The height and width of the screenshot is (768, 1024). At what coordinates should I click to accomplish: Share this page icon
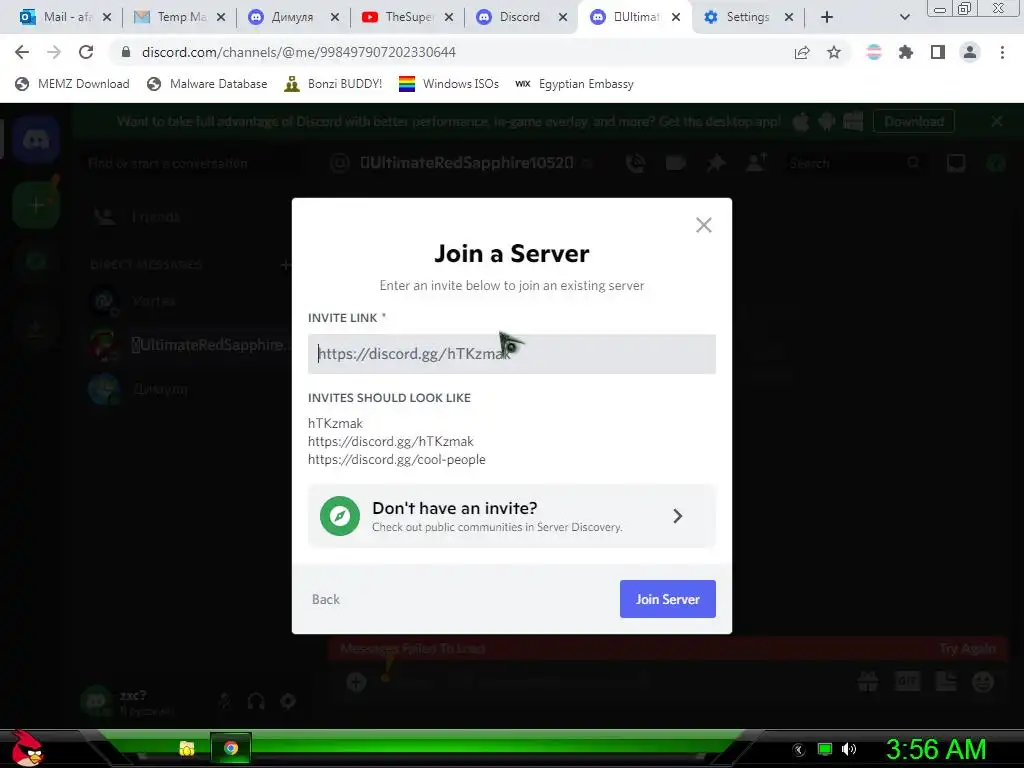coord(802,52)
